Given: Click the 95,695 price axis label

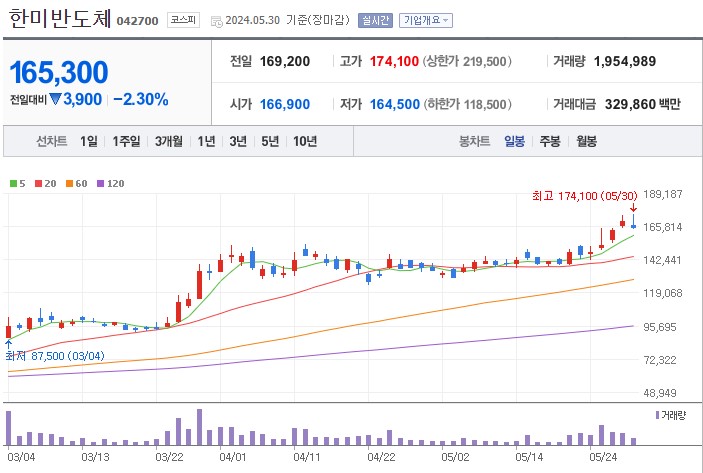Looking at the screenshot, I should tap(660, 327).
